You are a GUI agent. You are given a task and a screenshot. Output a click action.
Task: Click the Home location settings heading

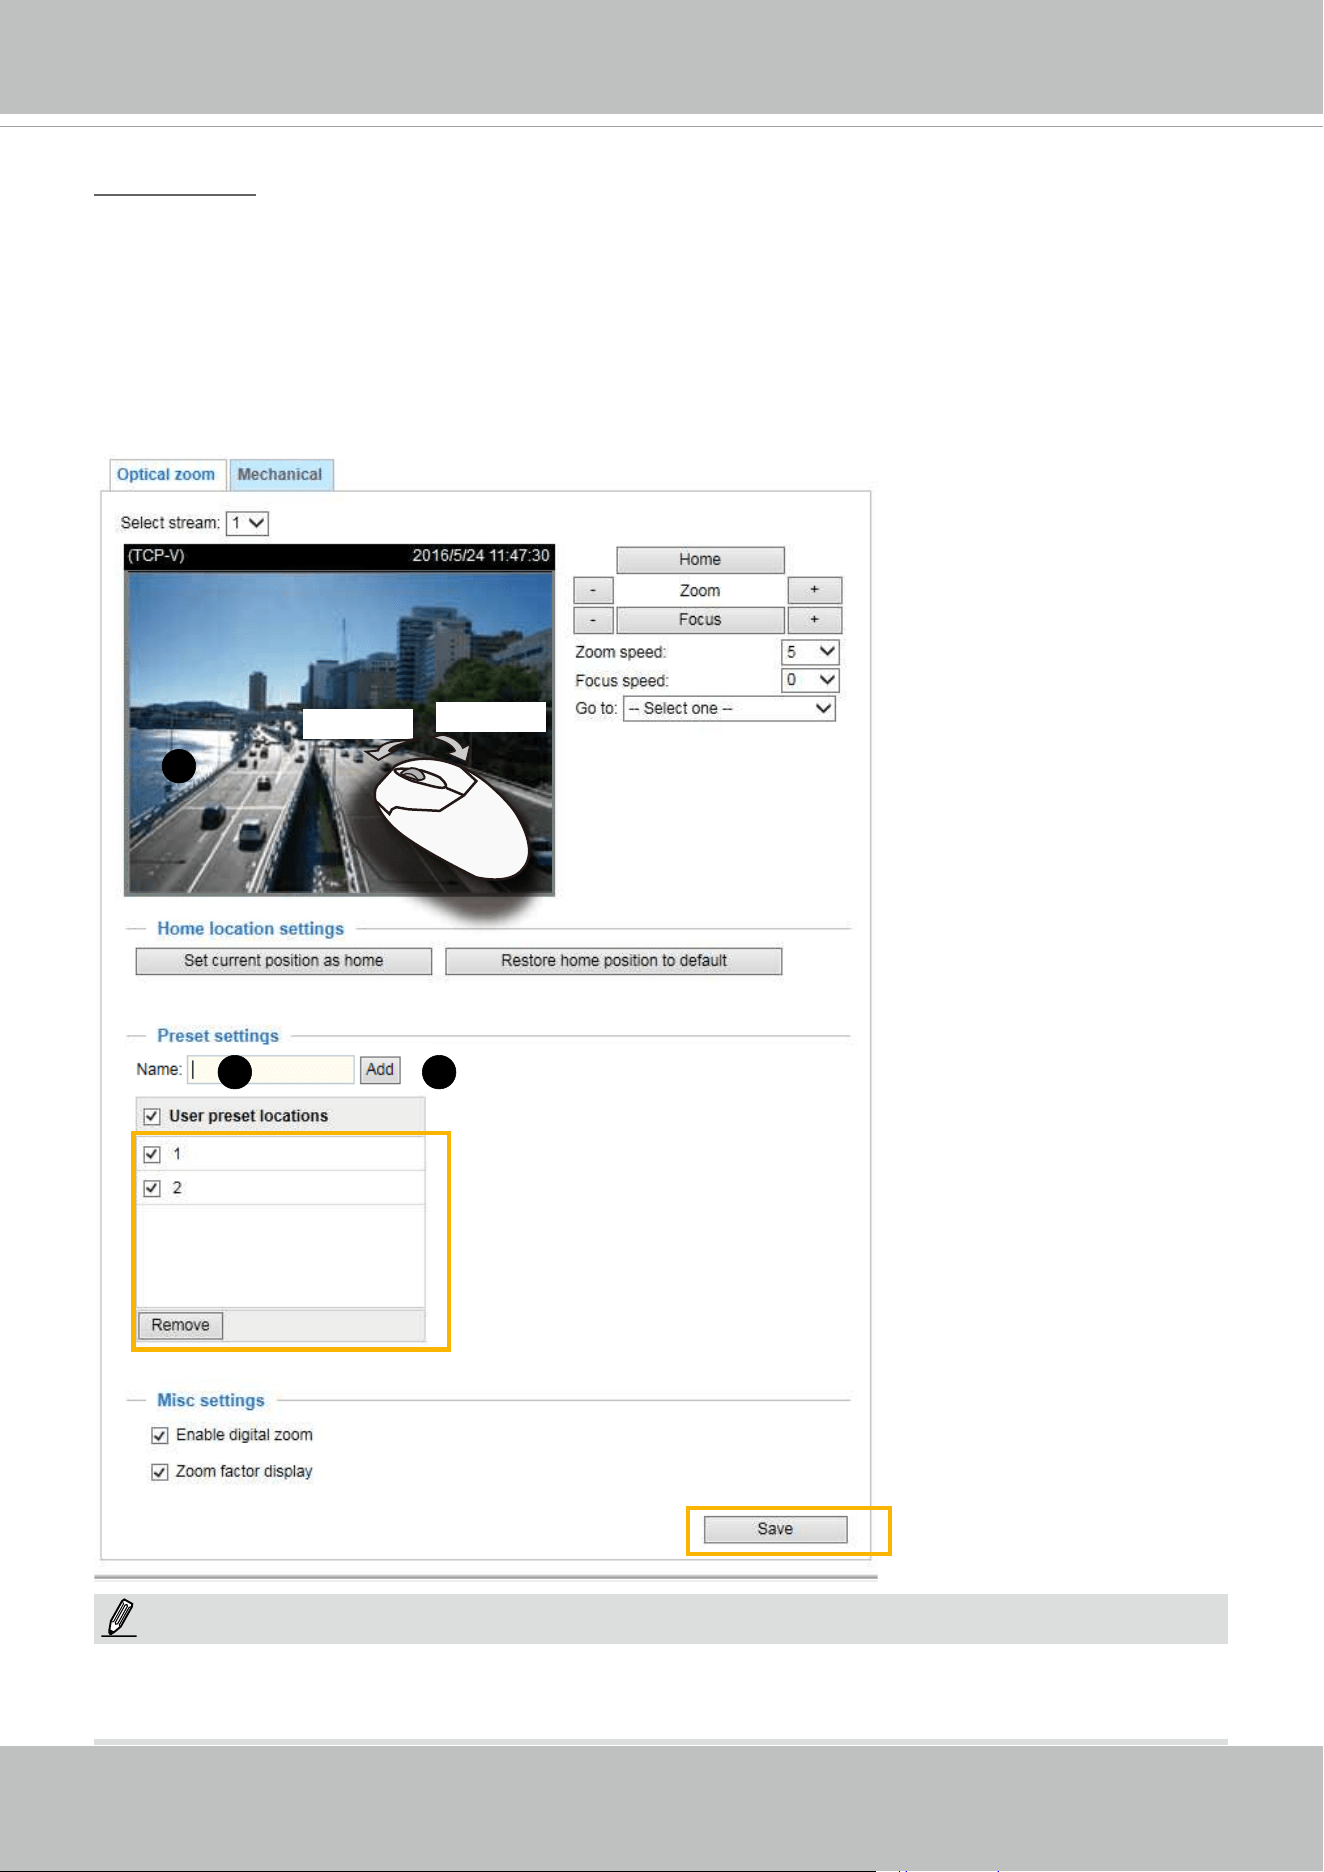pyautogui.click(x=250, y=929)
